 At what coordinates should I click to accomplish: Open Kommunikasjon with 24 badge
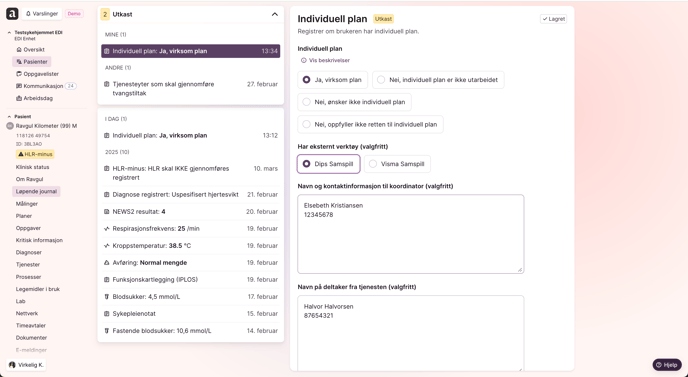(46, 86)
